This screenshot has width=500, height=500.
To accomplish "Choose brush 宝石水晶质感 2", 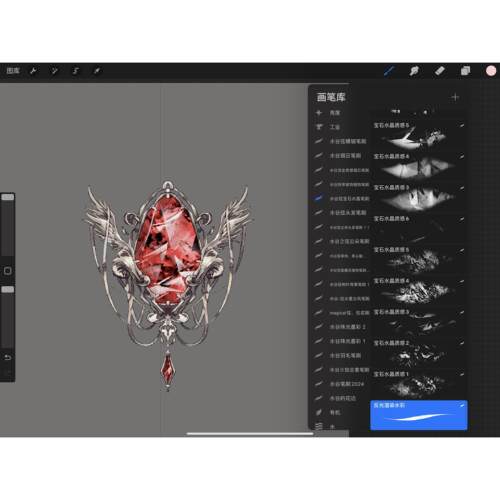I will coord(419,354).
